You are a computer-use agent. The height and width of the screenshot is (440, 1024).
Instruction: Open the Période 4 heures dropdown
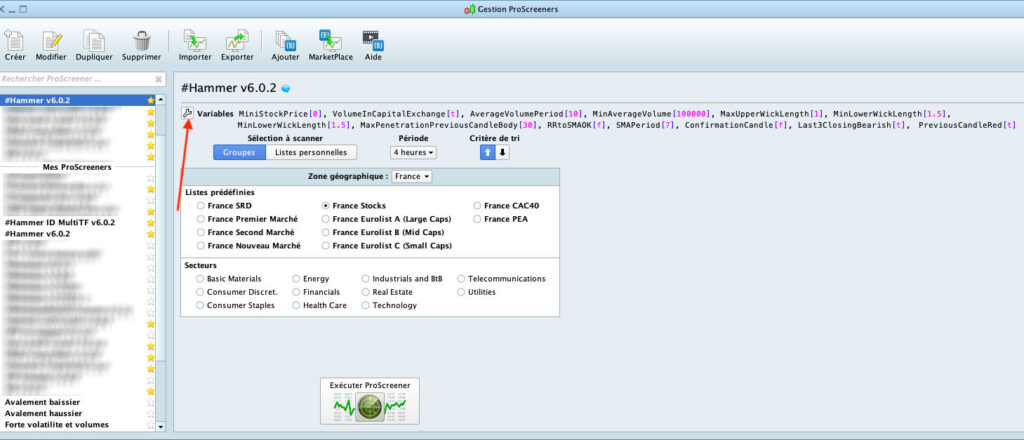pyautogui.click(x=414, y=153)
